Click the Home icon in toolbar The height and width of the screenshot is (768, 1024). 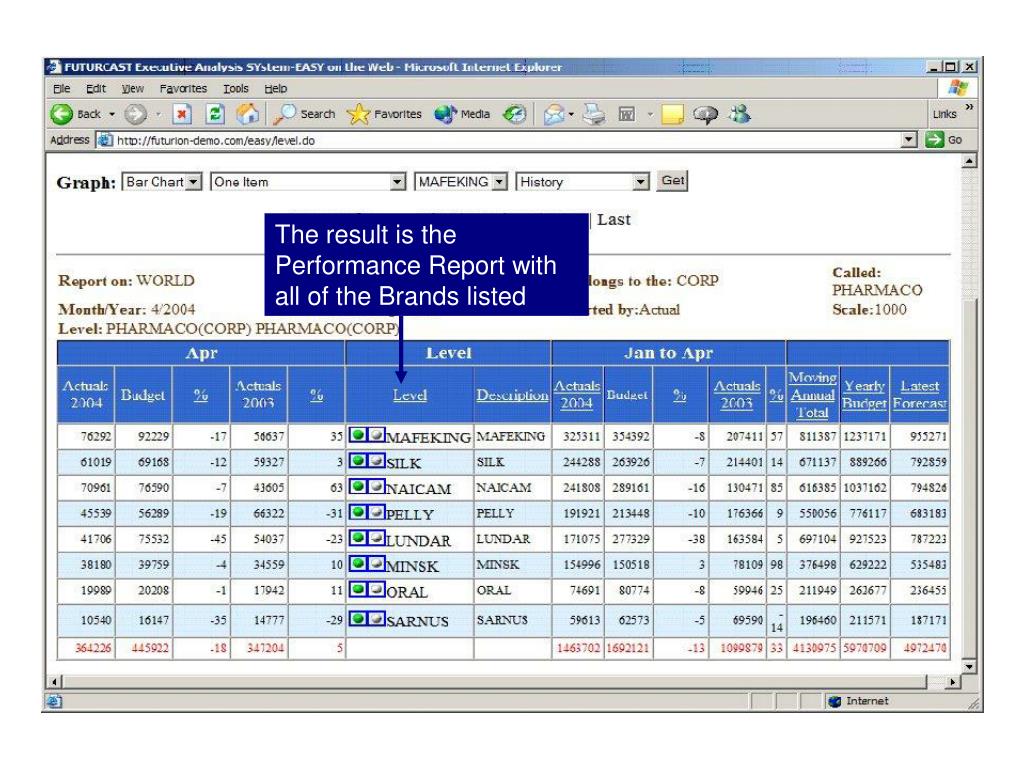[x=247, y=114]
